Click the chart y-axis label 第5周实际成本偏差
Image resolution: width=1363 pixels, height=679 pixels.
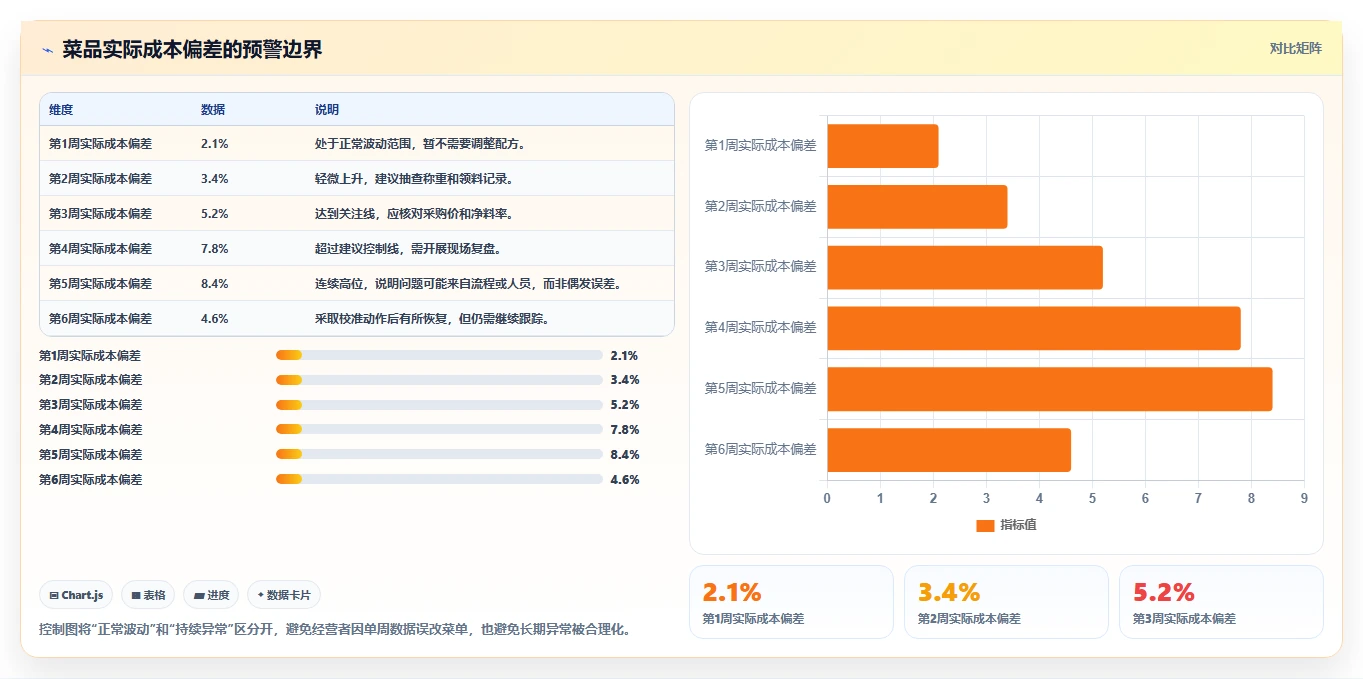pos(761,389)
